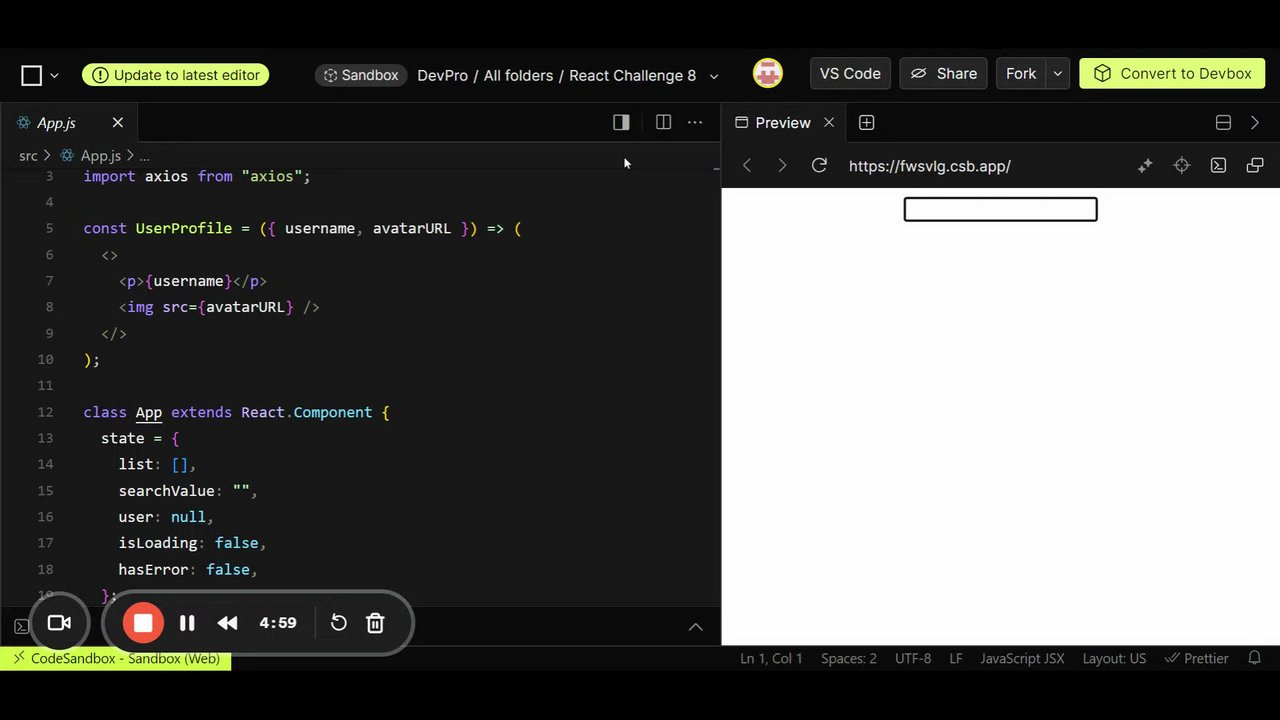This screenshot has height=720, width=1280.
Task: Click the search input in the preview page
Action: [x=1000, y=209]
